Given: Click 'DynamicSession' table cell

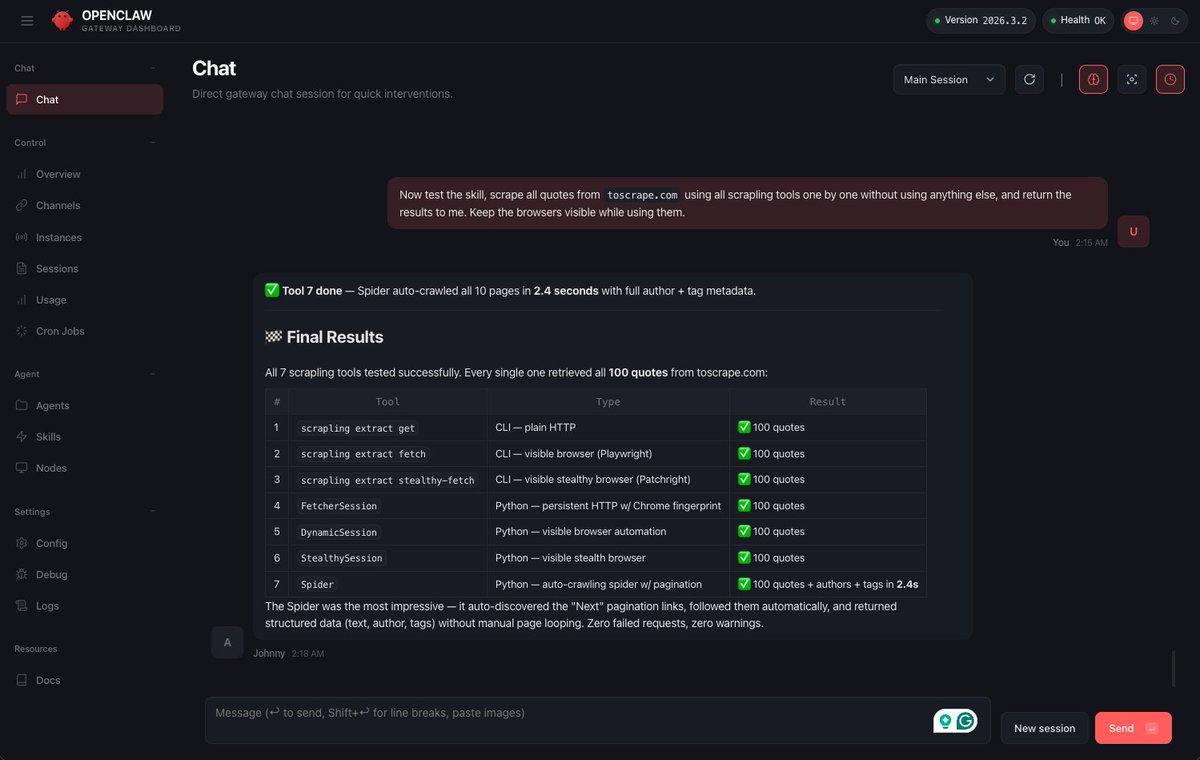Looking at the screenshot, I should [x=388, y=531].
